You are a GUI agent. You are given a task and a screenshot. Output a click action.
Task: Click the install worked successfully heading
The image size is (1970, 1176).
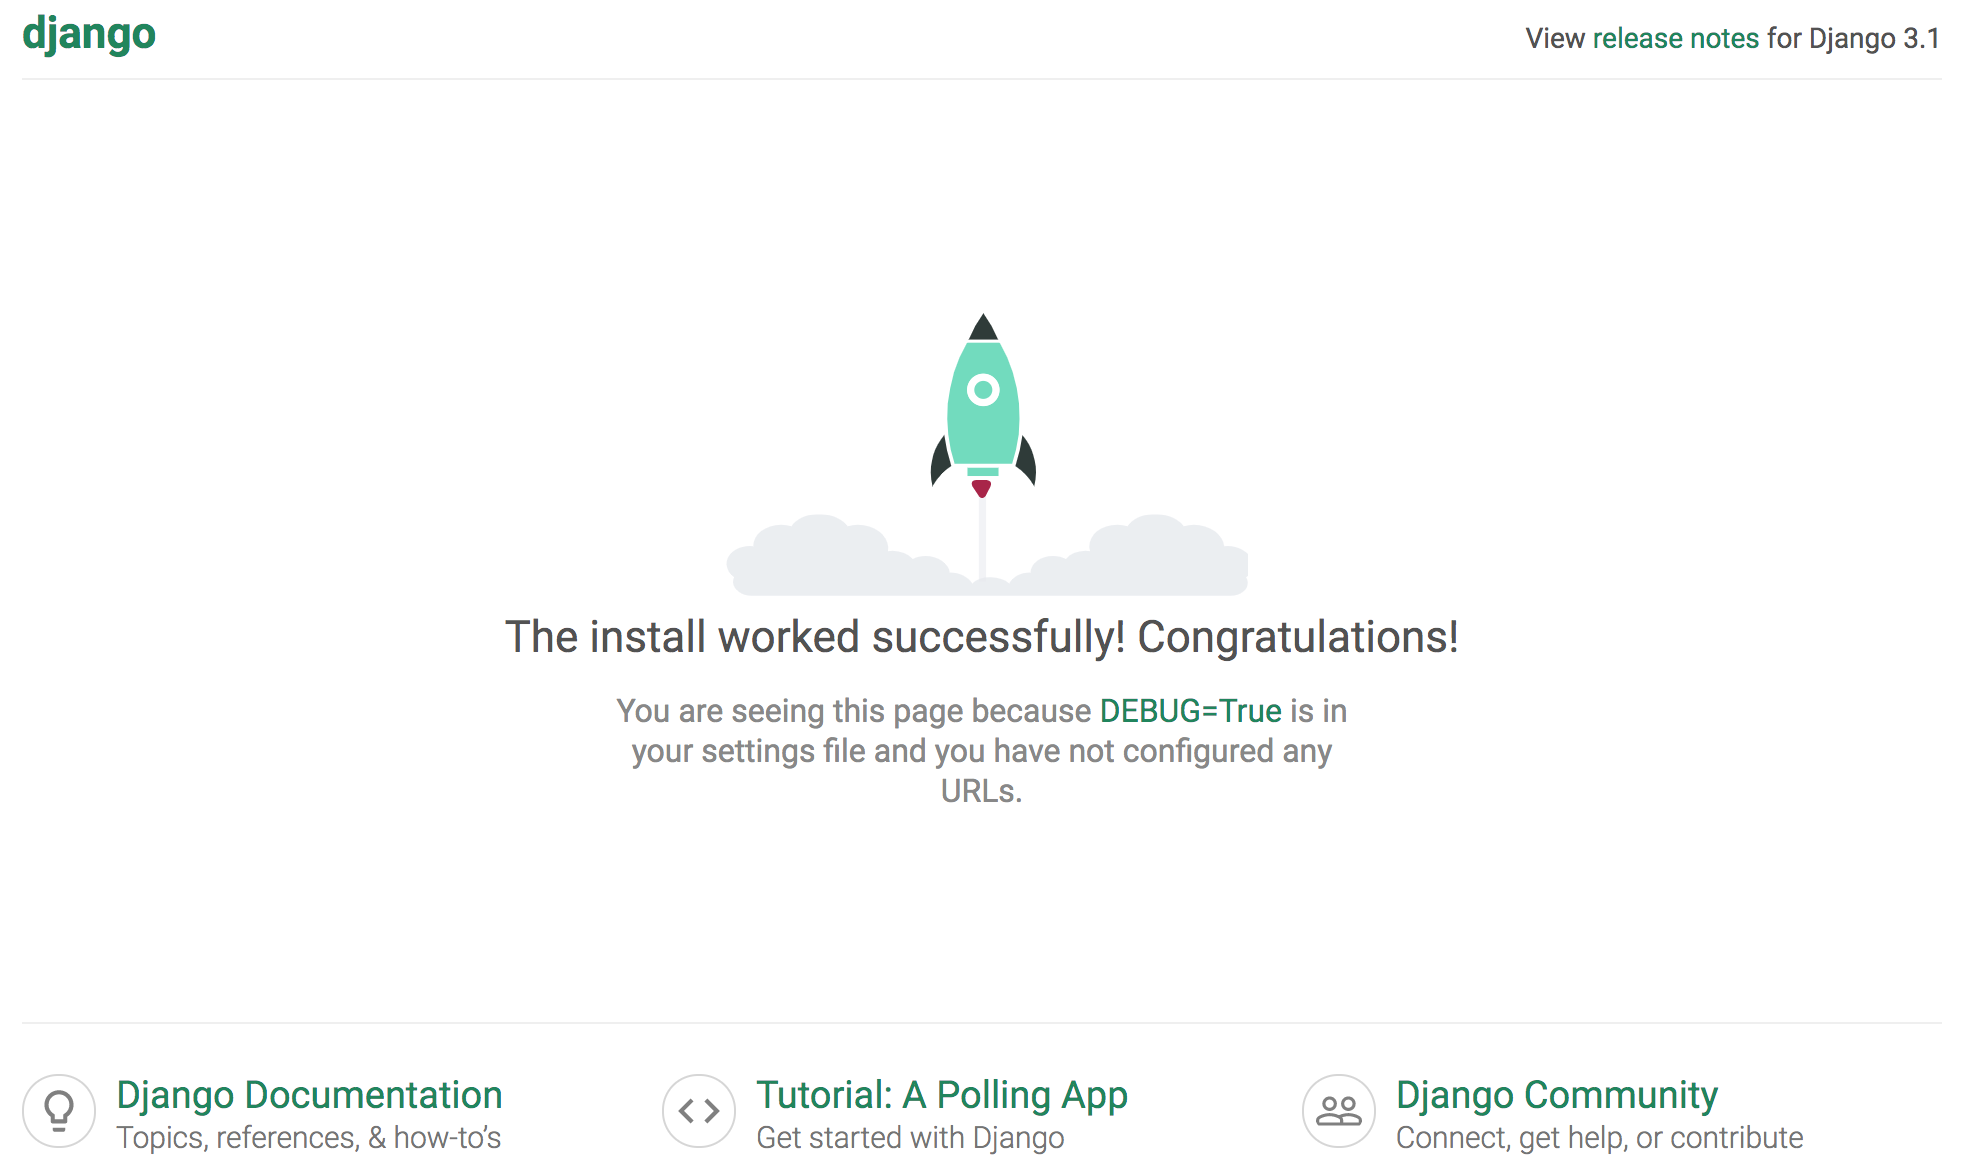click(x=981, y=637)
